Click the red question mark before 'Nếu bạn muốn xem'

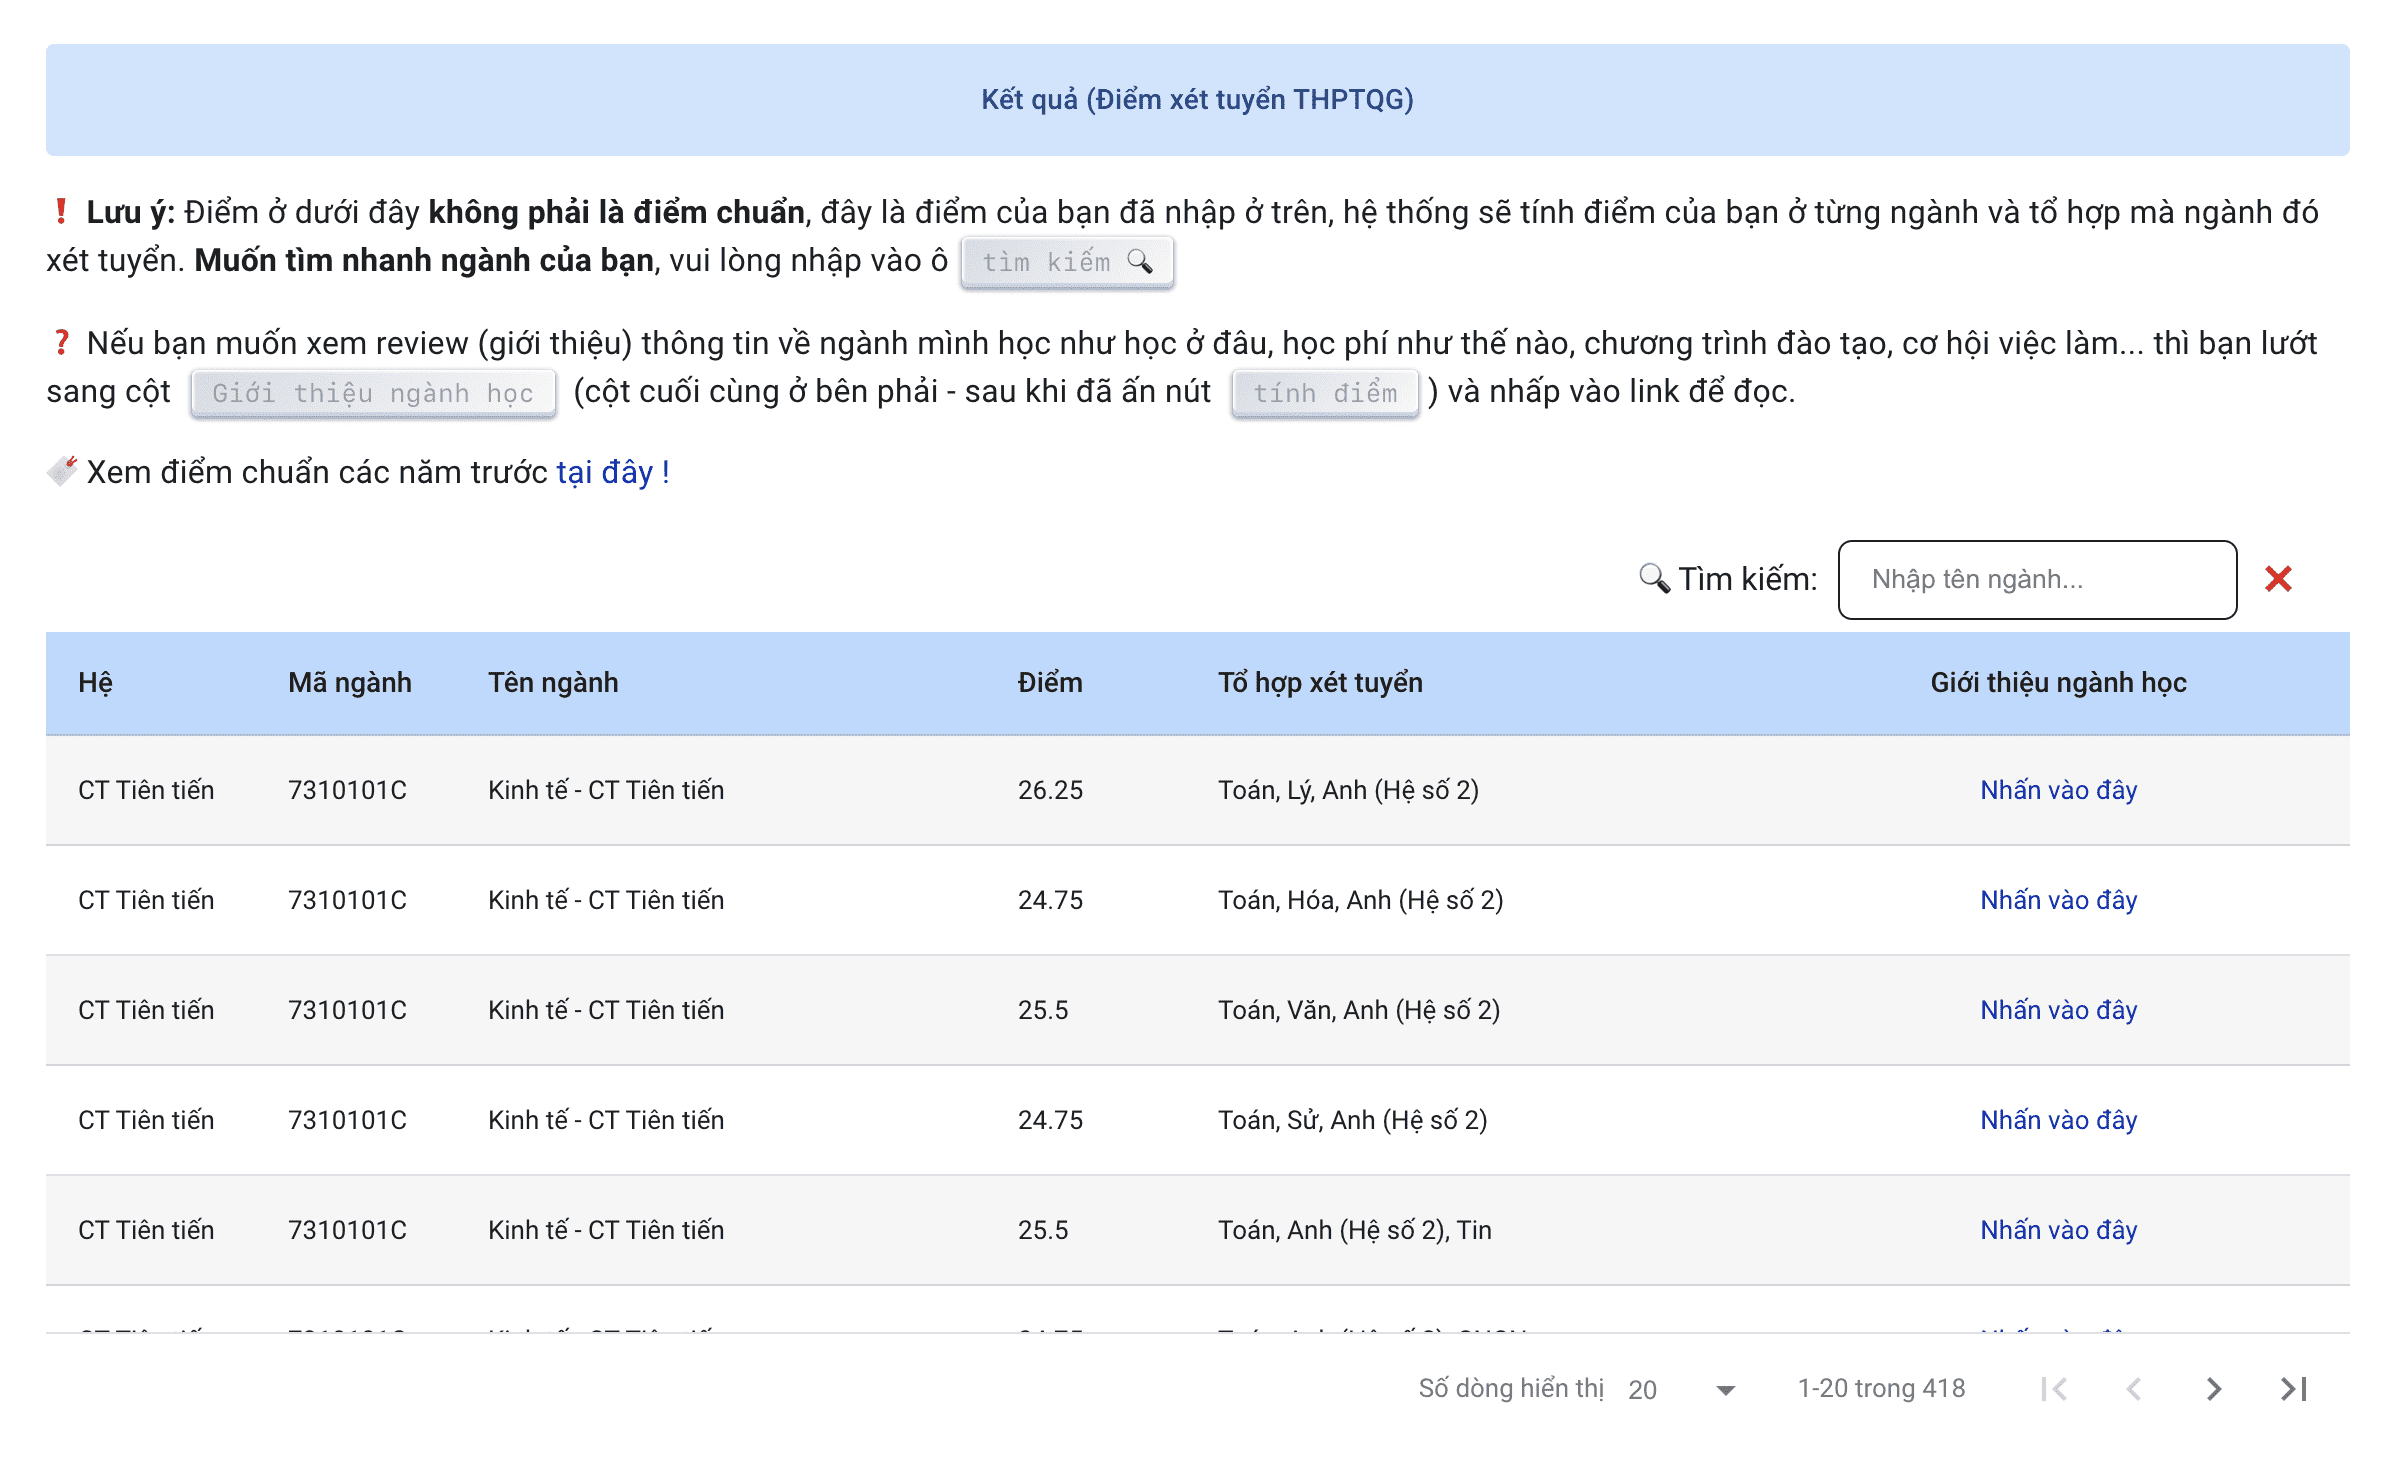[x=61, y=342]
